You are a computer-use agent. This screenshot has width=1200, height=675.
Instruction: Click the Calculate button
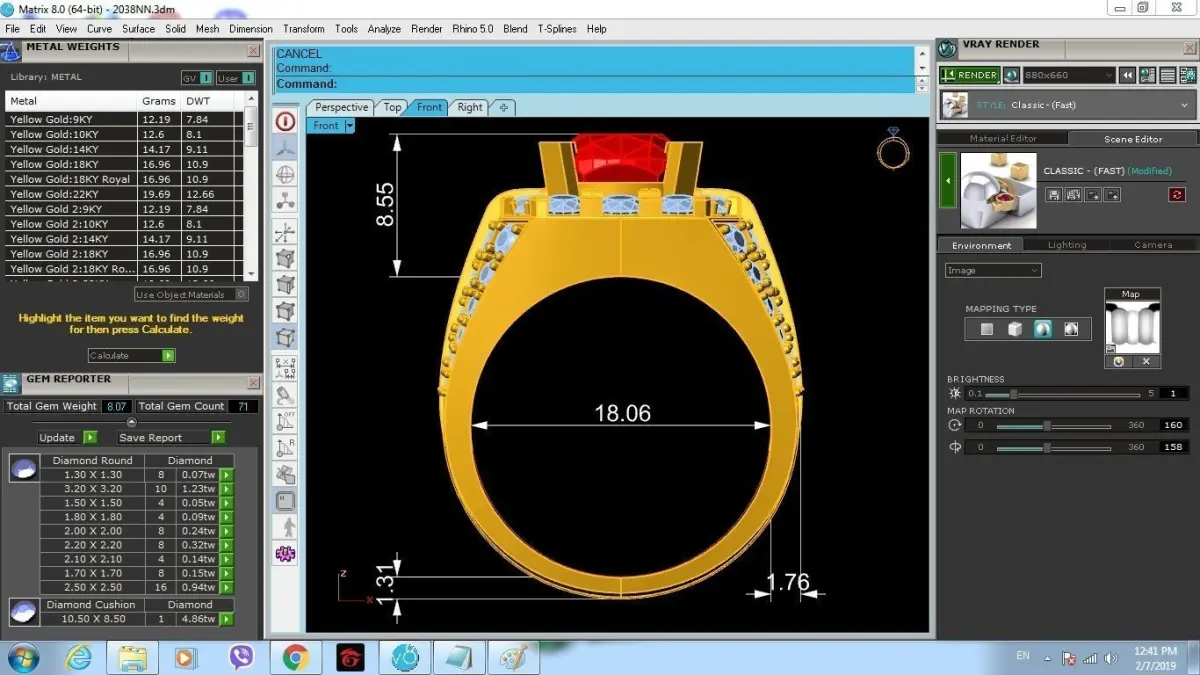pyautogui.click(x=131, y=355)
